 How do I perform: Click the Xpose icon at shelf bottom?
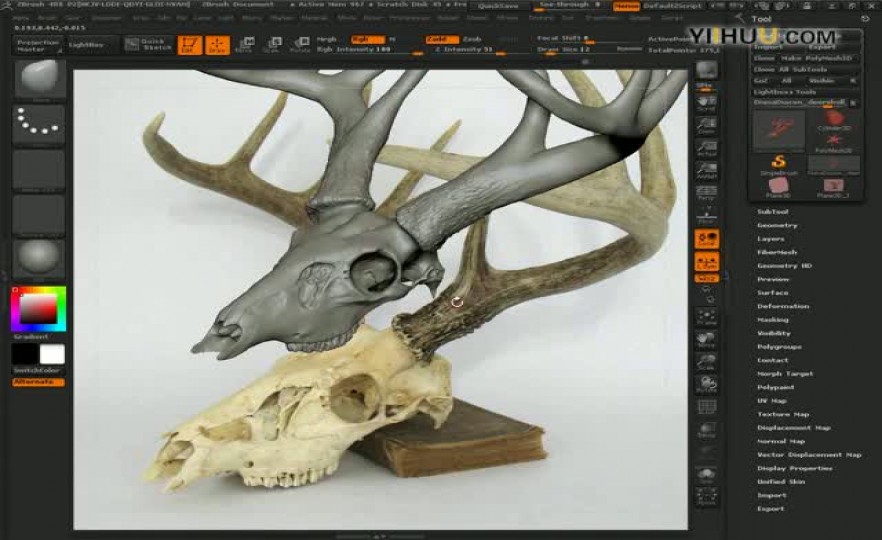tap(706, 497)
